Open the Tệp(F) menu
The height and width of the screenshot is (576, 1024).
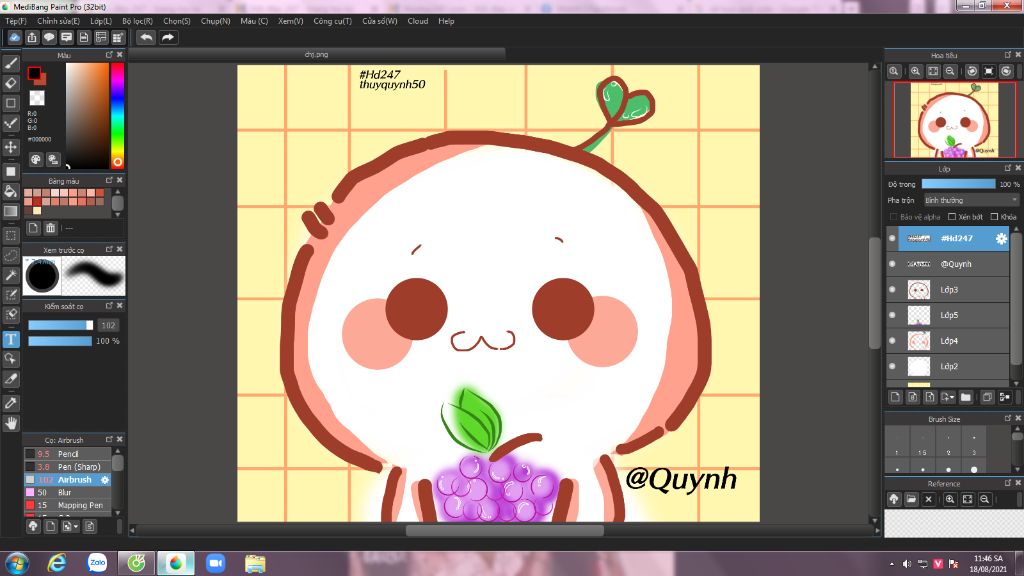[x=16, y=21]
